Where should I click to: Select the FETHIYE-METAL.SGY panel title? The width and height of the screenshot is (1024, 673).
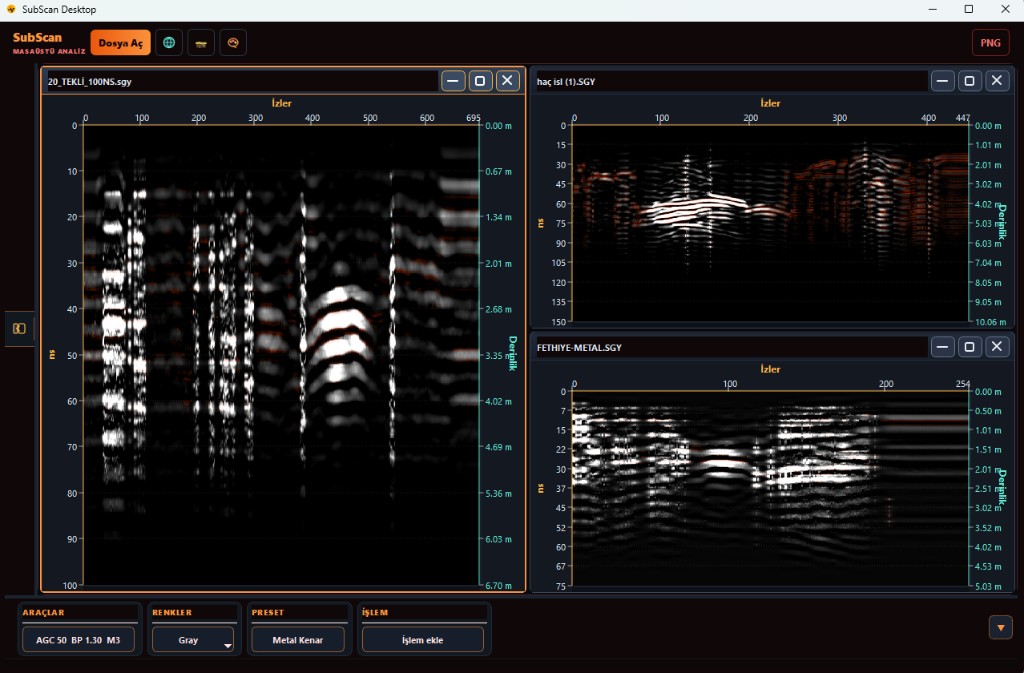point(579,347)
